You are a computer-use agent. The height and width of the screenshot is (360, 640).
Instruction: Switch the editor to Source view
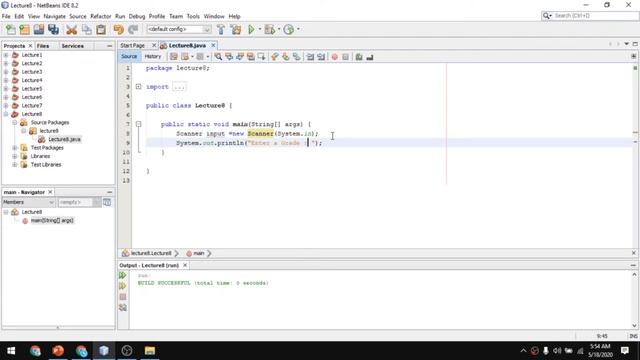click(129, 56)
